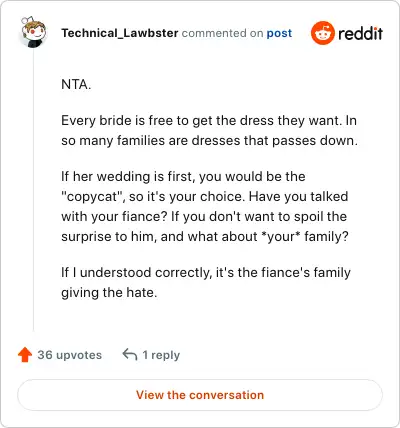Follow the blue "post" link

coord(279,33)
